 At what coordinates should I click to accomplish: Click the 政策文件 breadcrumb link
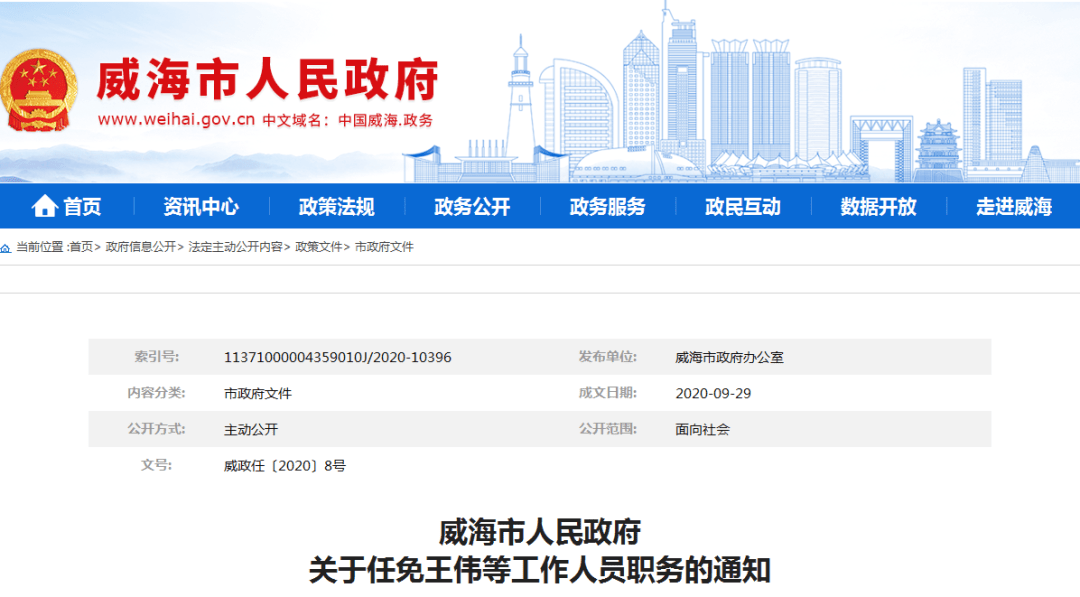318,247
